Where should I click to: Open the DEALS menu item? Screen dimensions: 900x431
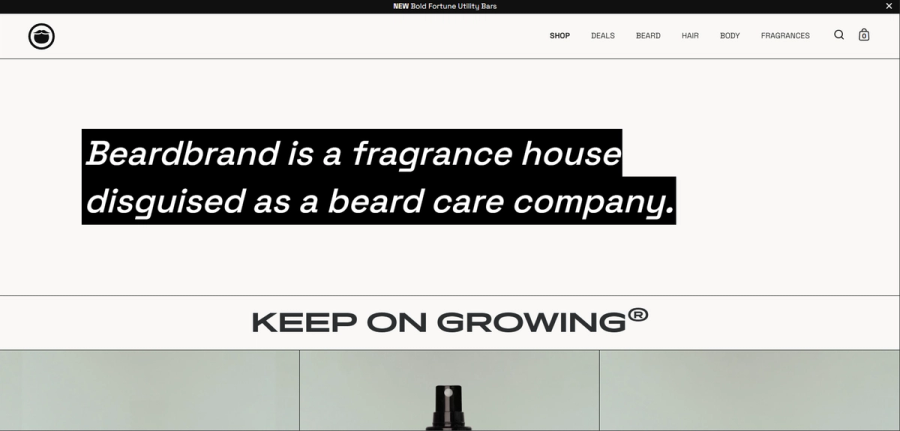pyautogui.click(x=603, y=36)
